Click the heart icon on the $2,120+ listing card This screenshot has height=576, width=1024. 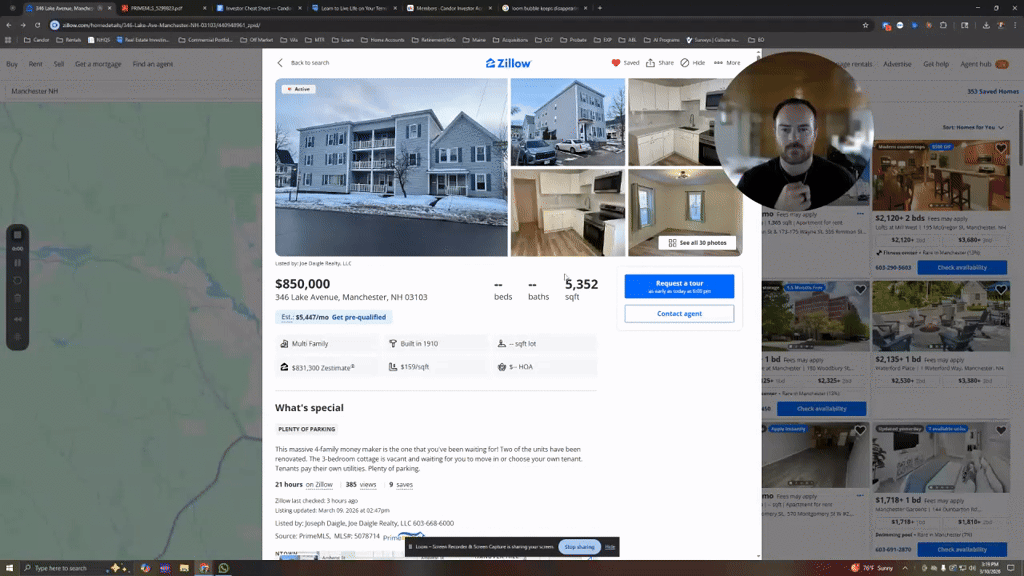pyautogui.click(x=999, y=147)
